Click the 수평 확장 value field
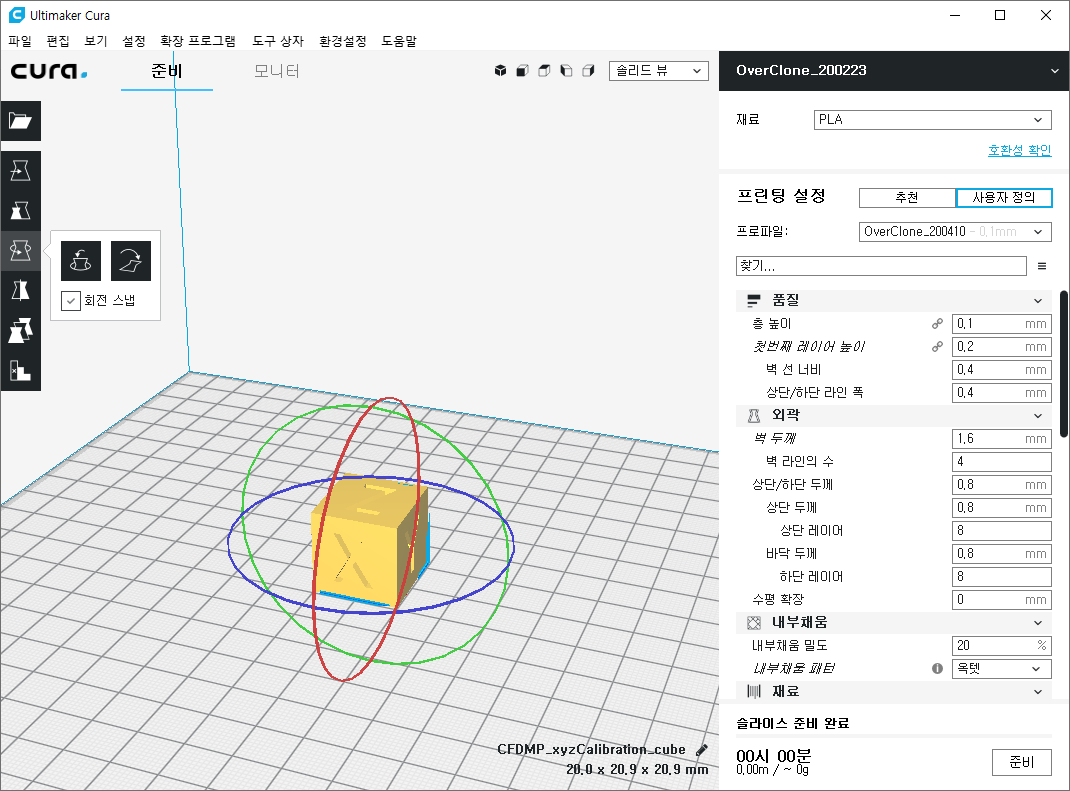1070x791 pixels. point(1001,600)
